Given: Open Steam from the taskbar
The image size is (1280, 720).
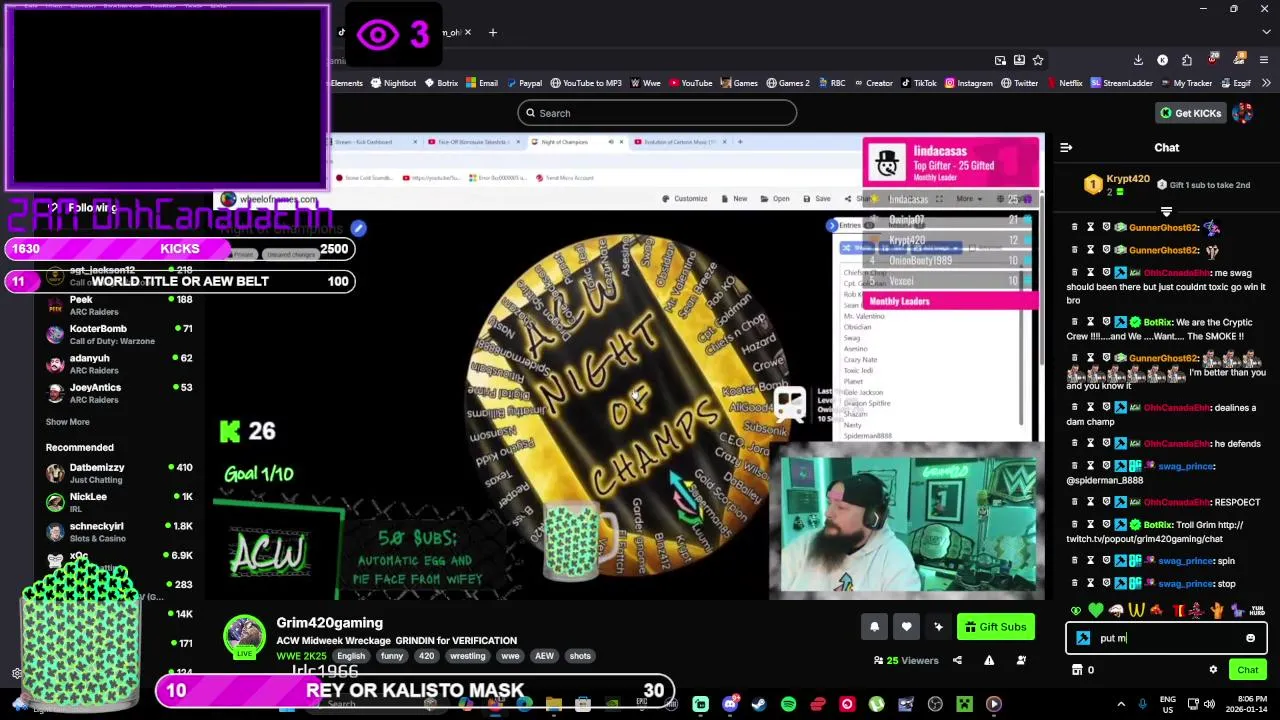Looking at the screenshot, I should (x=759, y=704).
